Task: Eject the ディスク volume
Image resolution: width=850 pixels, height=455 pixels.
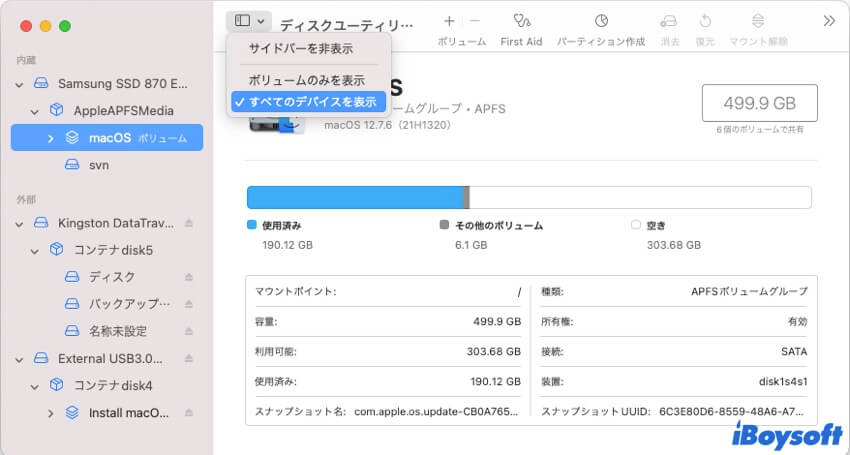Action: coord(189,277)
